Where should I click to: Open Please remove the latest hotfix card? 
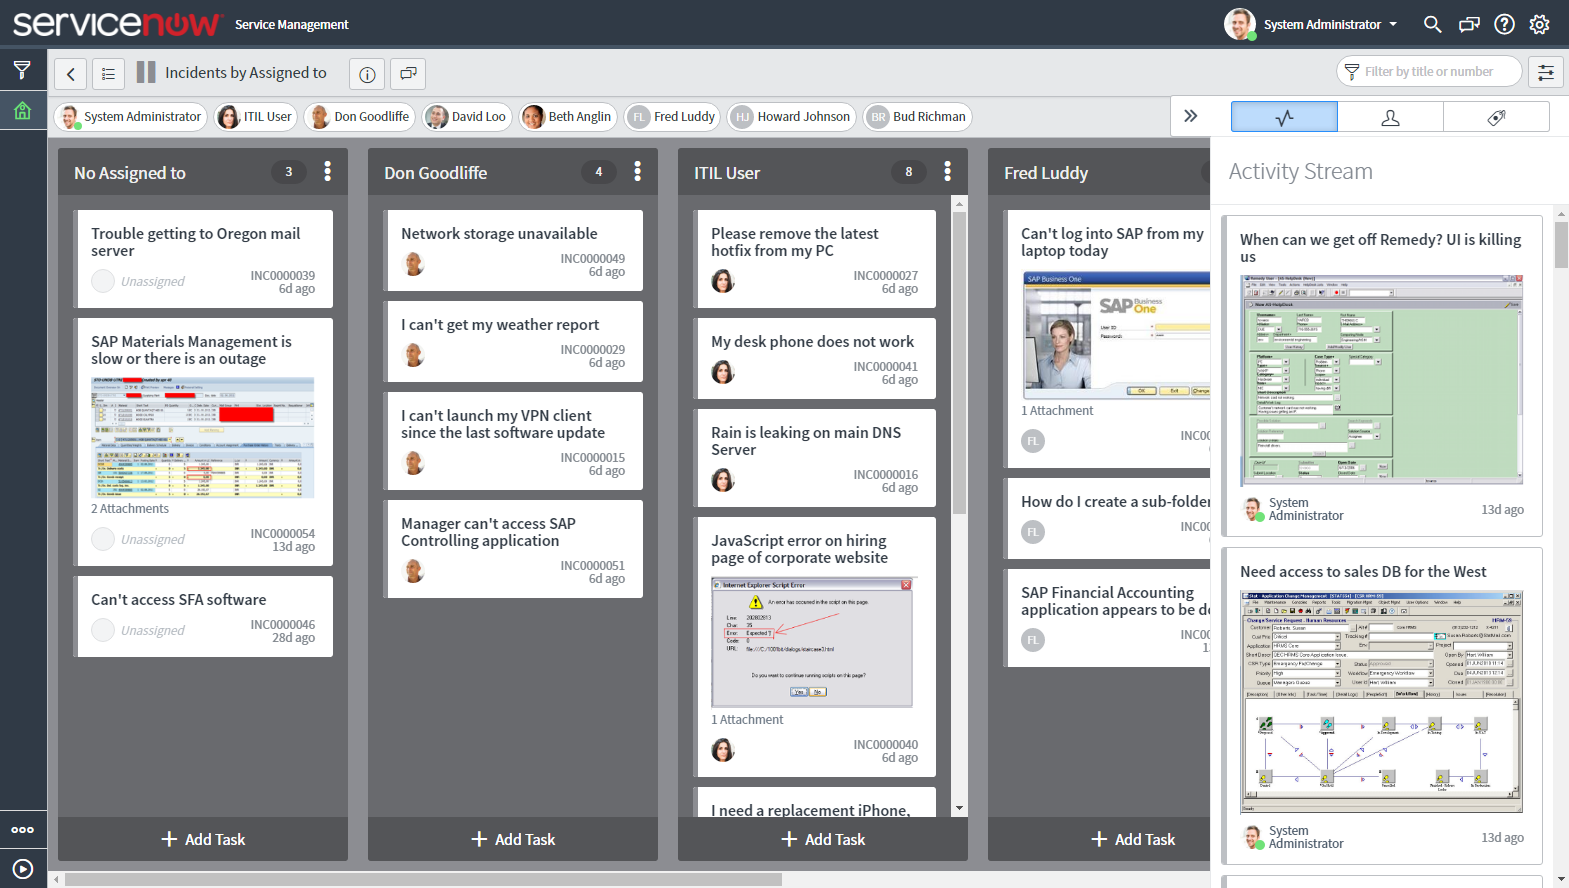817,258
